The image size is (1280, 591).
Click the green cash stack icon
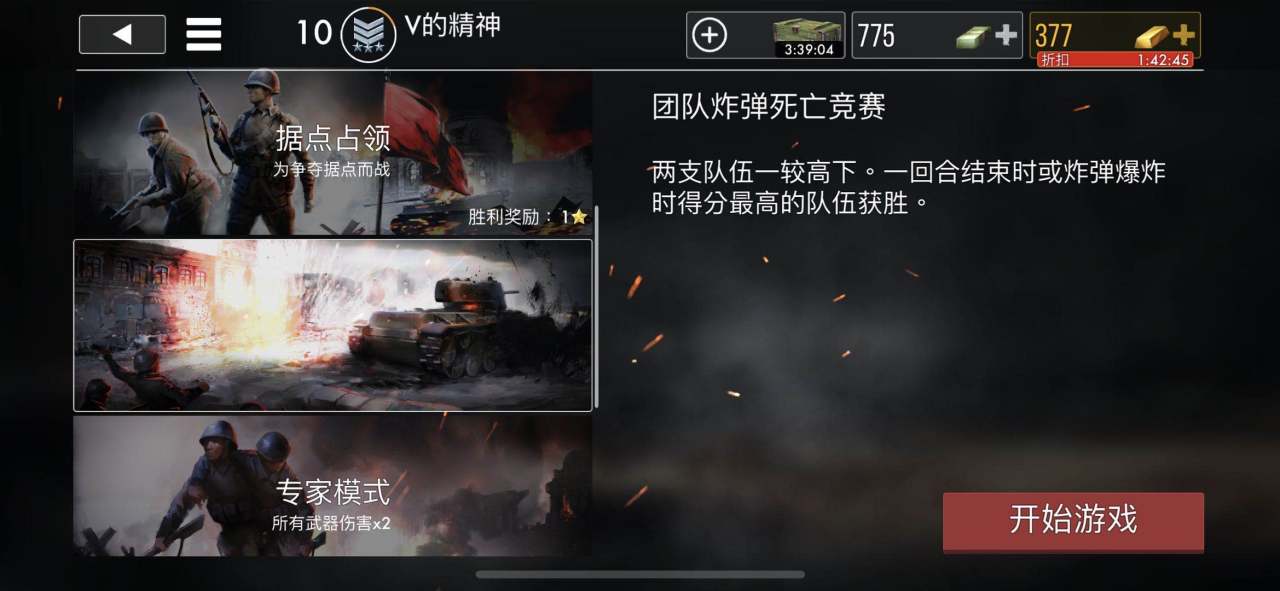point(973,37)
